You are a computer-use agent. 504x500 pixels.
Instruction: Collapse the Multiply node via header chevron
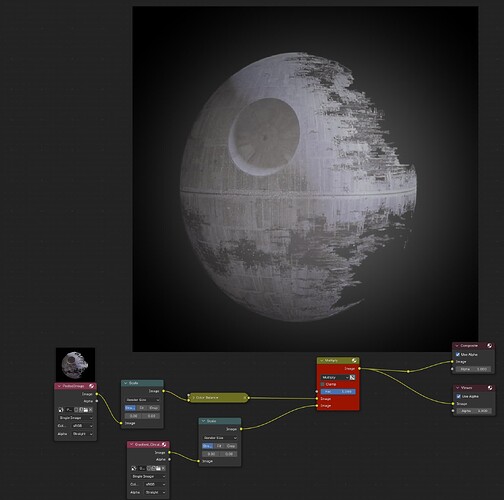[321, 360]
